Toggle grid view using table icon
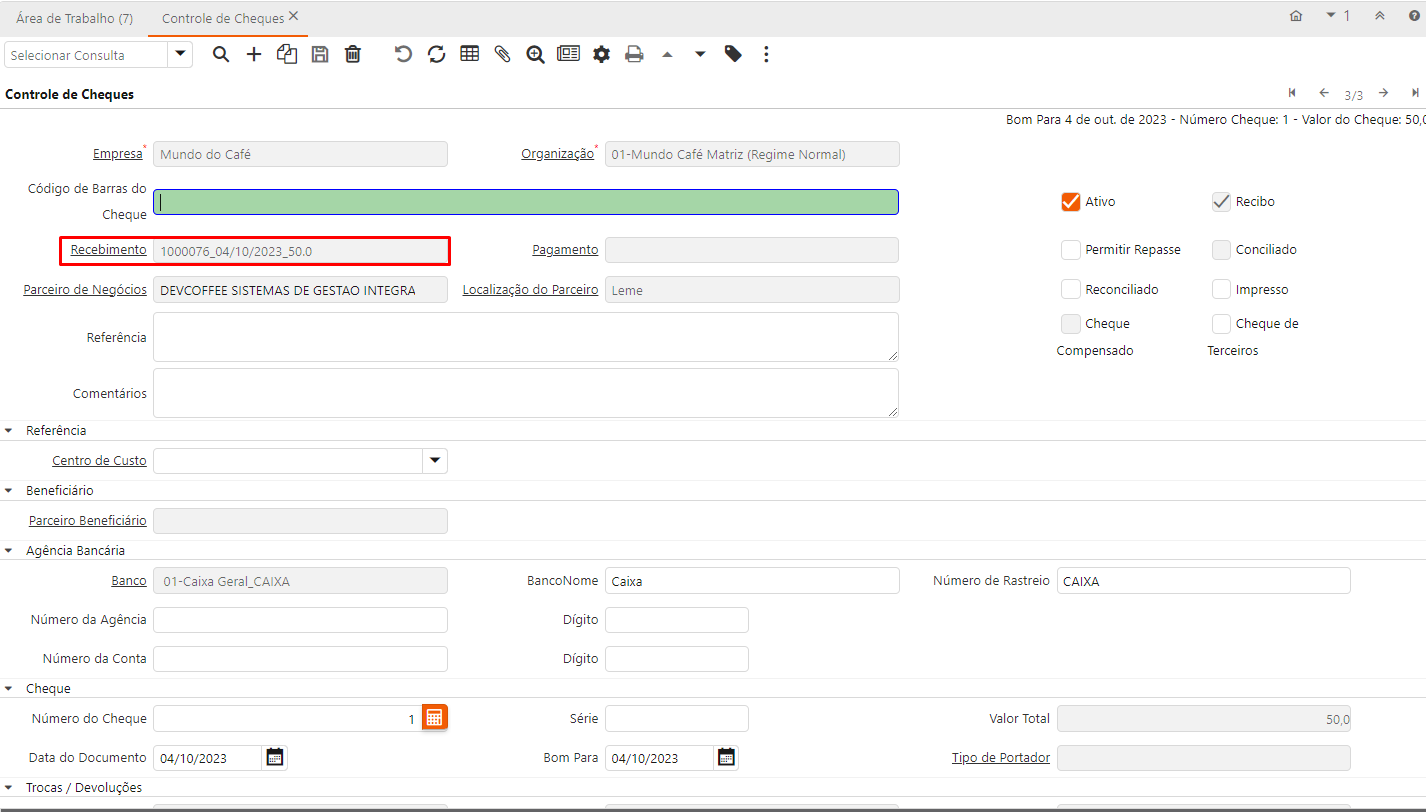This screenshot has height=812, width=1426. point(469,54)
